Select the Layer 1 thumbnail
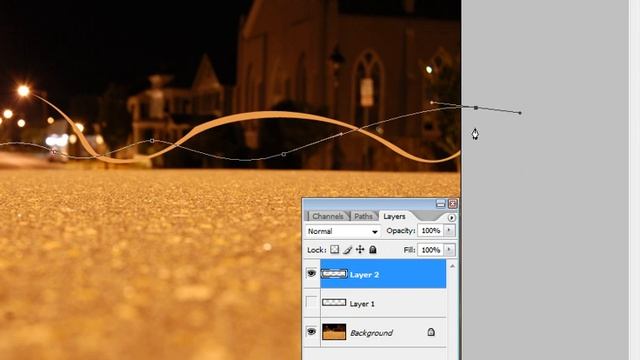Image resolution: width=640 pixels, height=360 pixels. tap(334, 303)
